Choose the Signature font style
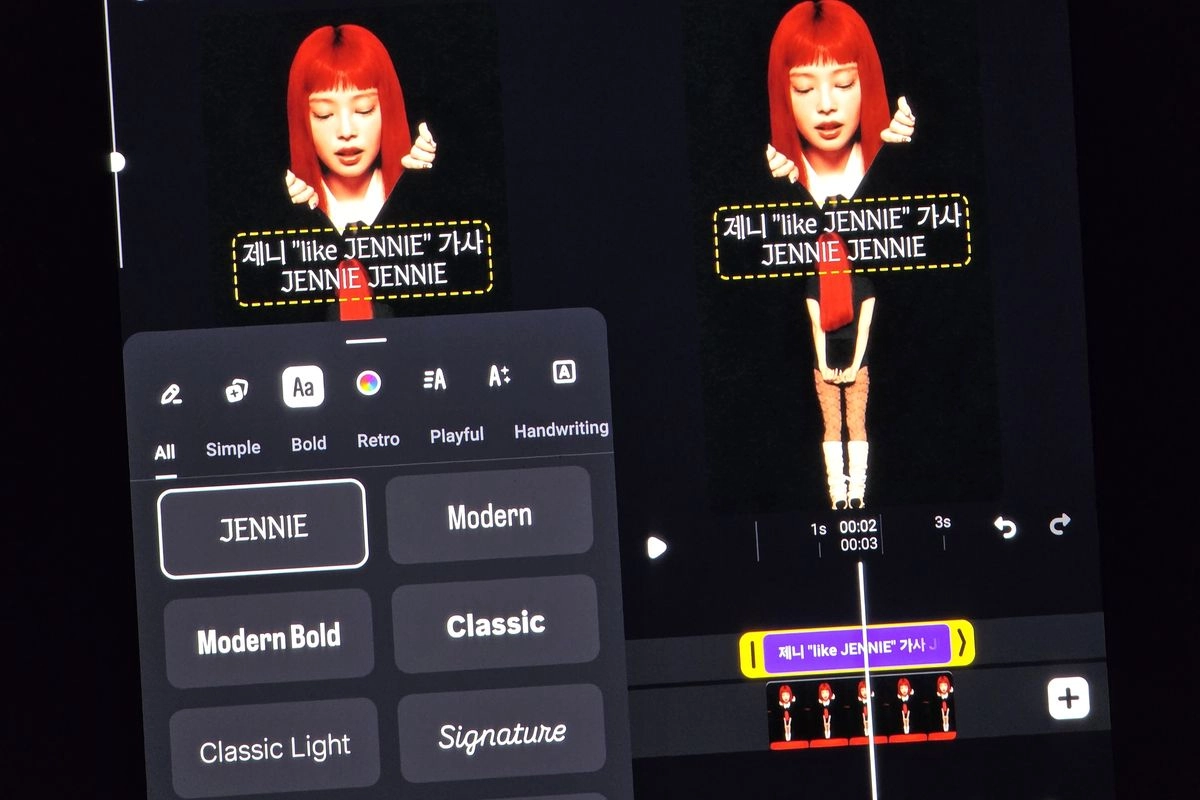 click(x=502, y=736)
